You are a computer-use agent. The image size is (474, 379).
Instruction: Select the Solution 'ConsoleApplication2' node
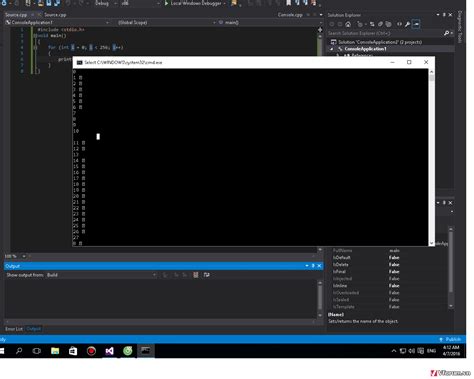coord(380,42)
